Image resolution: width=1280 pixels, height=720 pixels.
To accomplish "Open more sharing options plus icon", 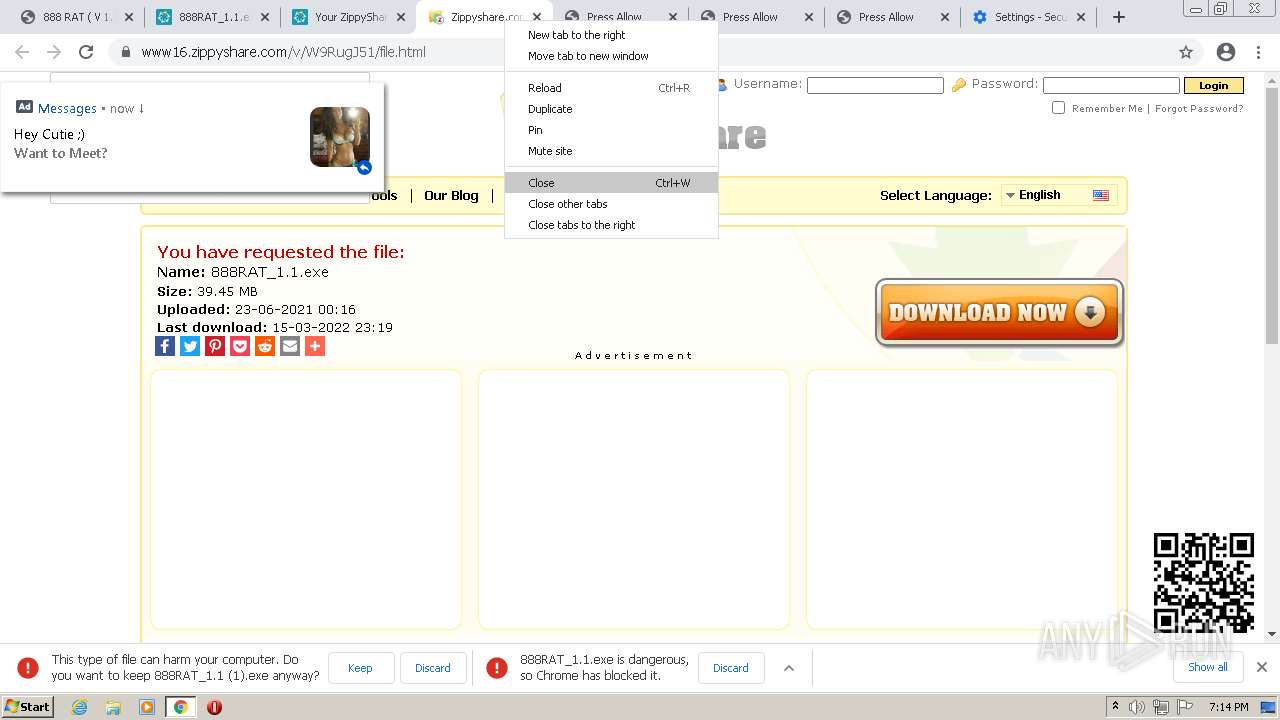I will pos(315,346).
